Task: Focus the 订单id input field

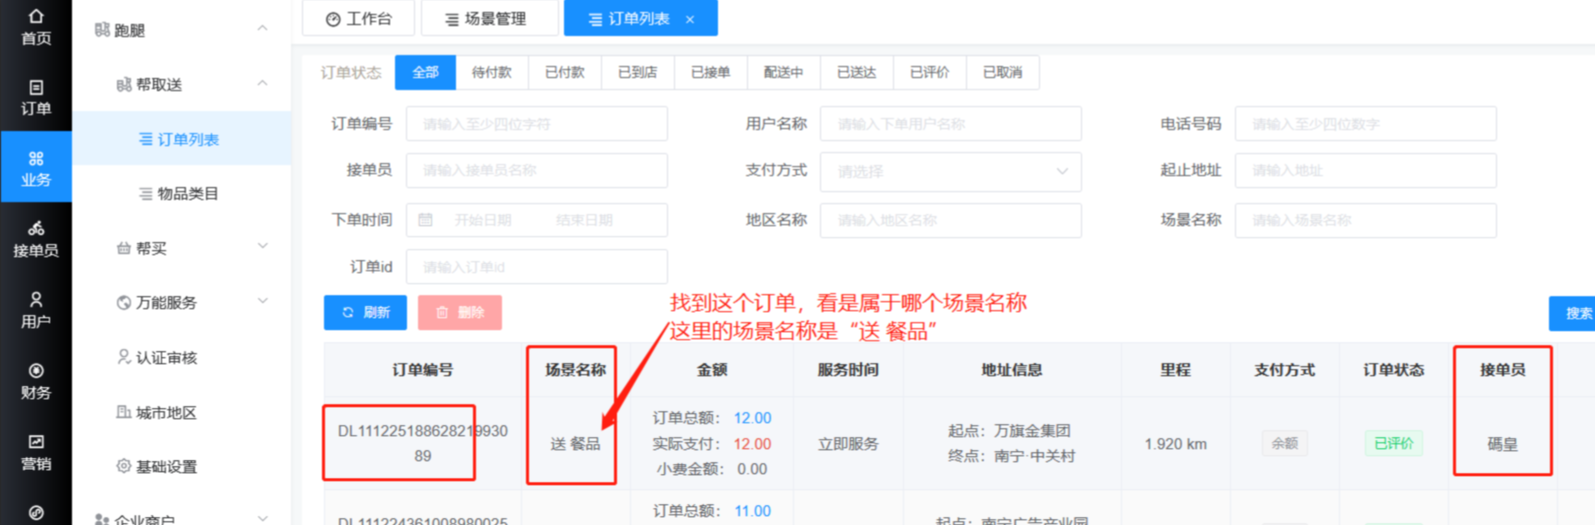Action: click(x=536, y=267)
